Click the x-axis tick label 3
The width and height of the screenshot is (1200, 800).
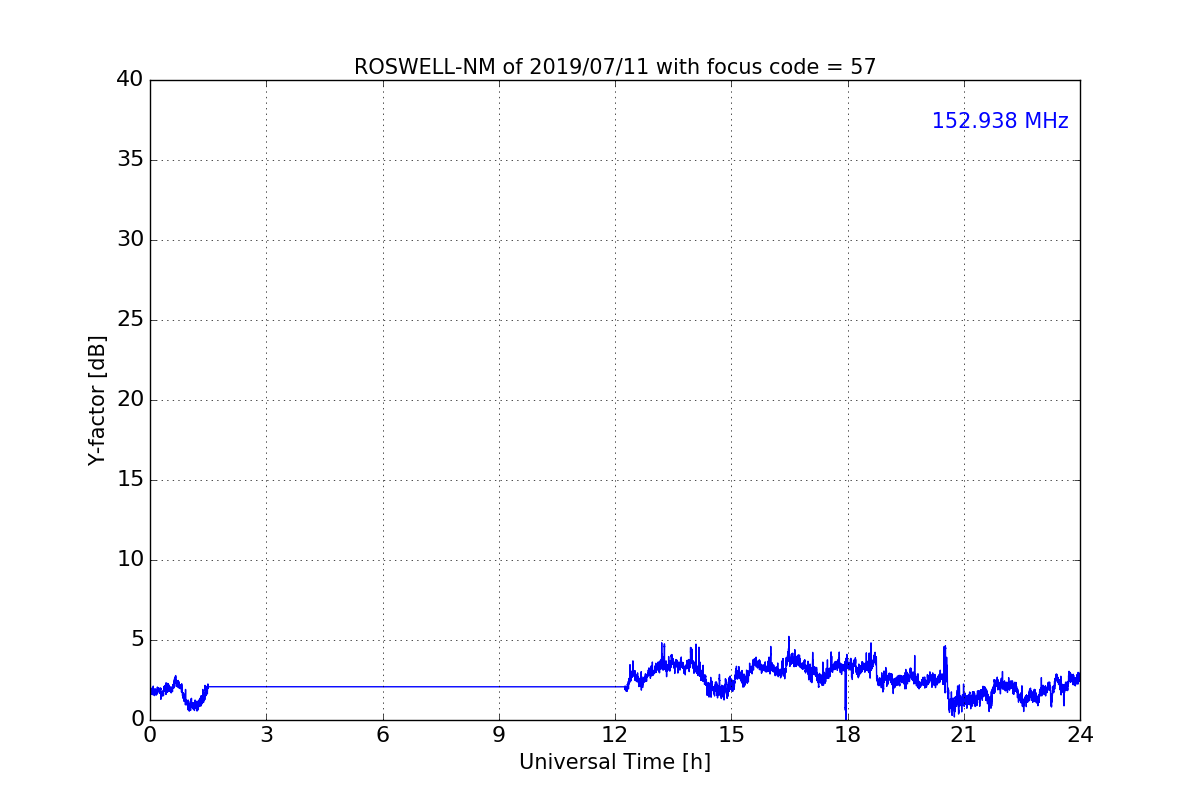coord(266,735)
